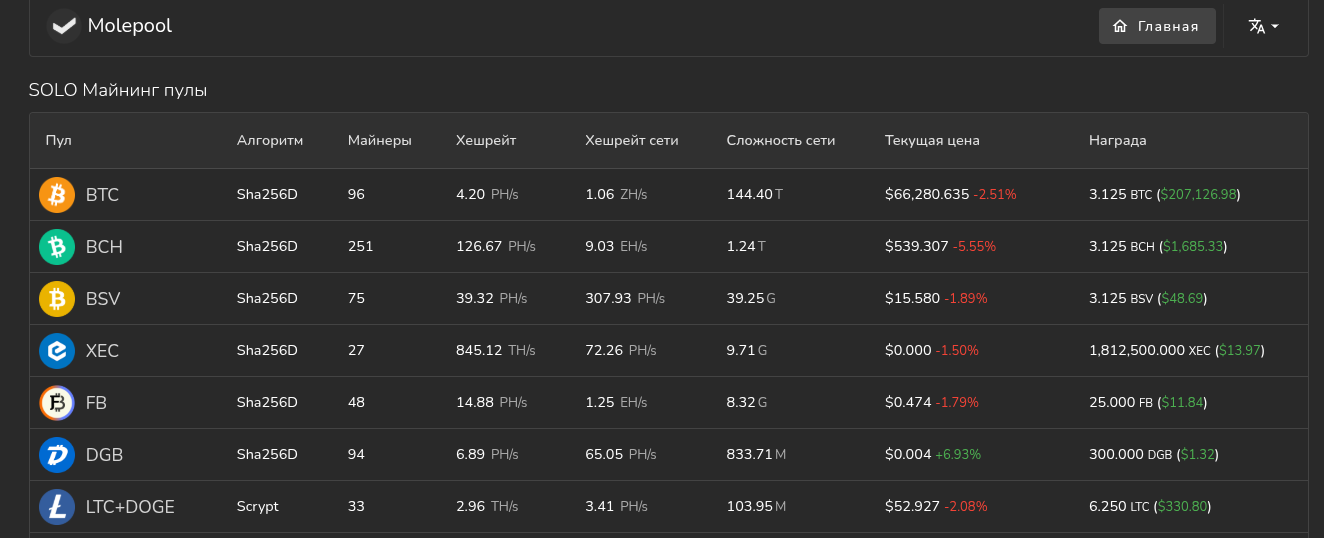Click the Bitcoin SV coin icon

57,299
